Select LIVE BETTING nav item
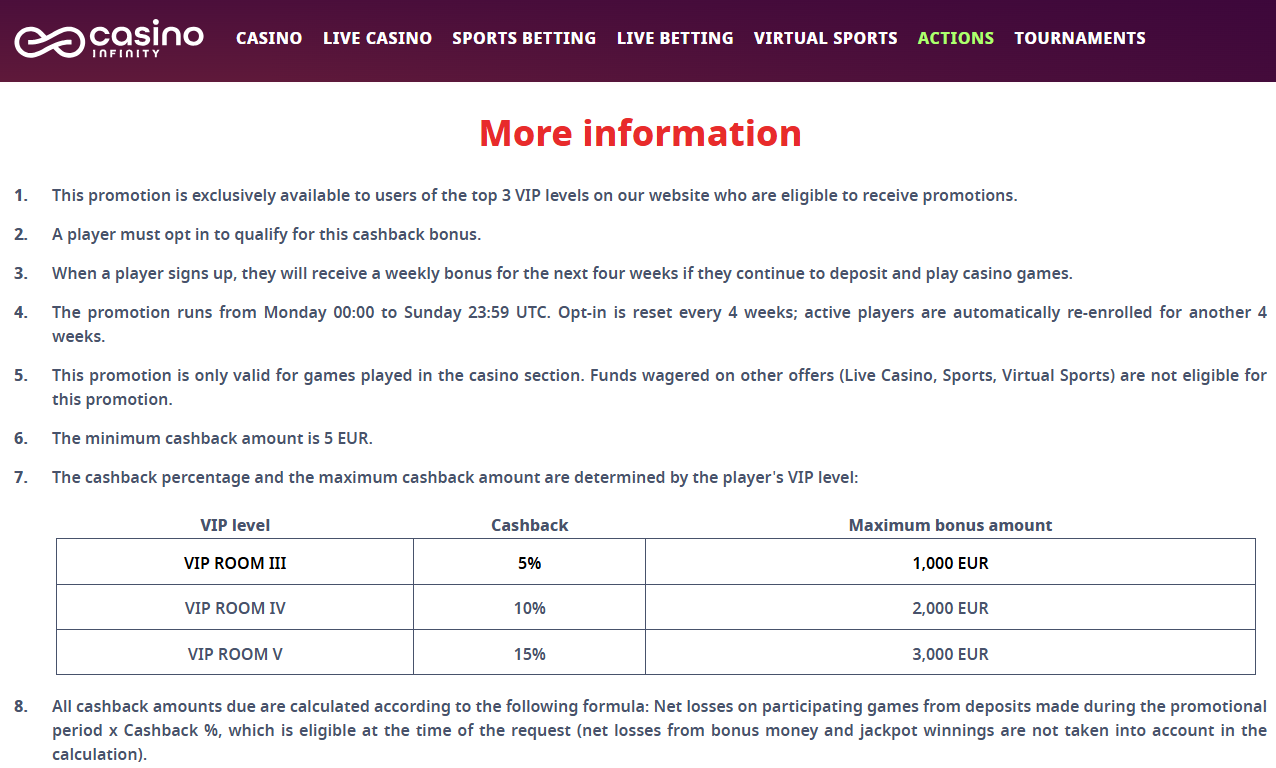Screen dimensions: 1276x768 (x=675, y=38)
